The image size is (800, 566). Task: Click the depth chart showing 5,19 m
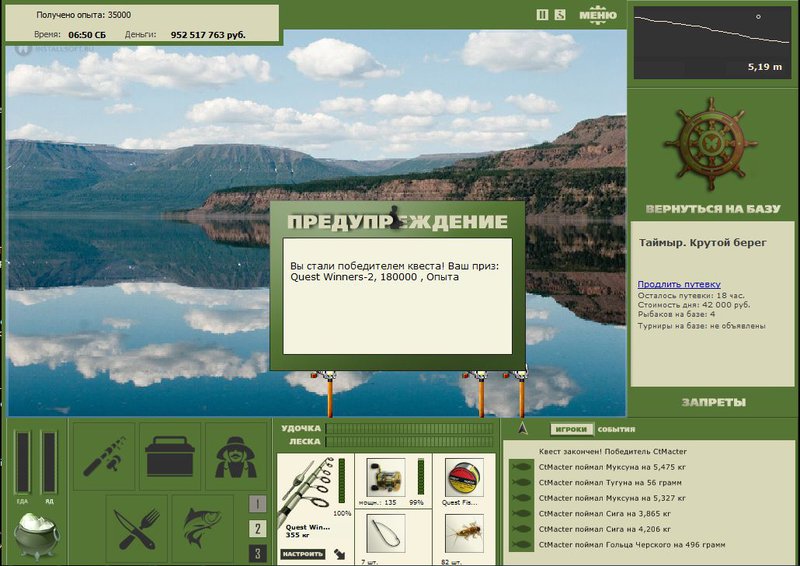point(712,43)
